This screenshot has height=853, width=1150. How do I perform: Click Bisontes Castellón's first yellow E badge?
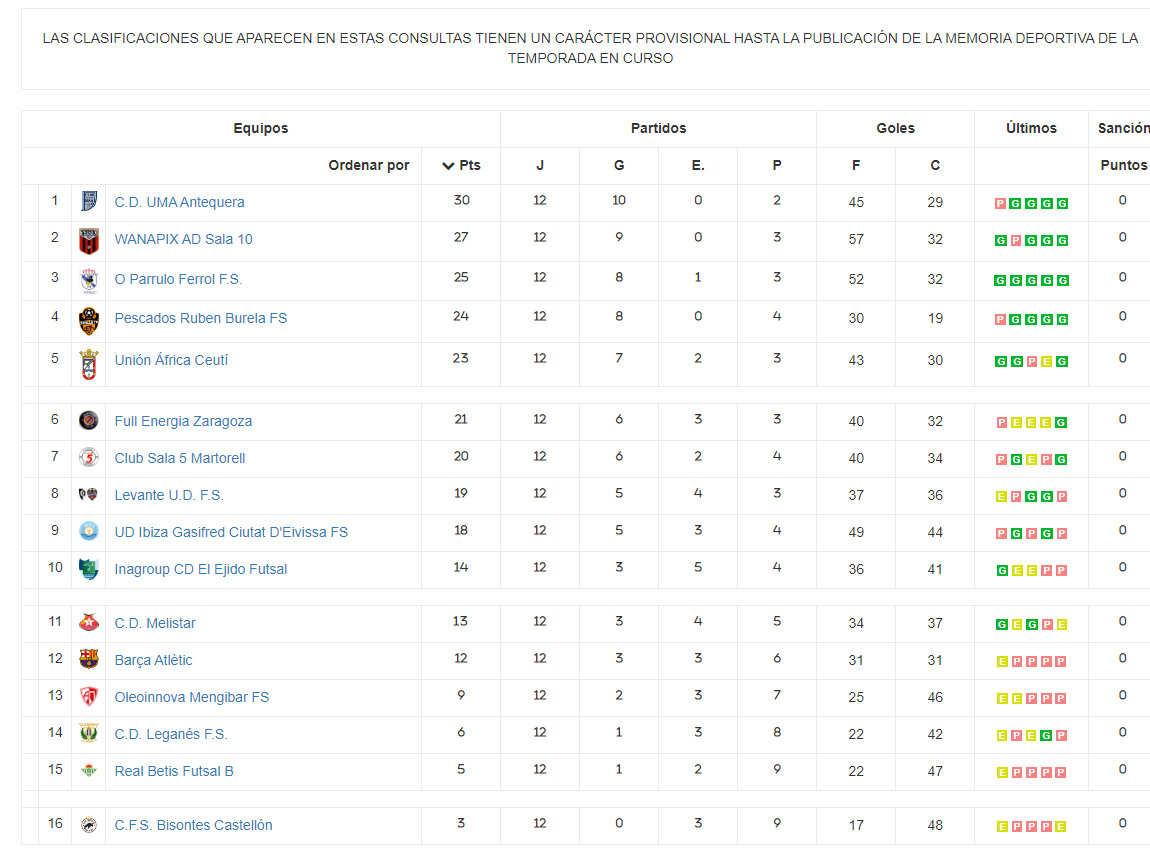(1002, 827)
